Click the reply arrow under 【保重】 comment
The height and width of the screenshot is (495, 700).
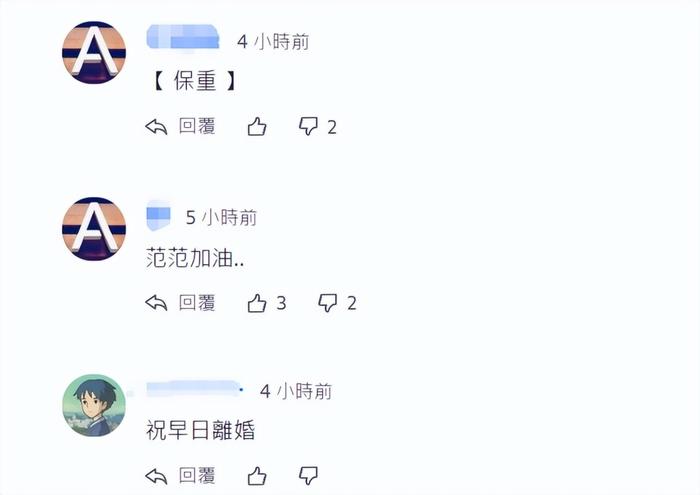156,127
